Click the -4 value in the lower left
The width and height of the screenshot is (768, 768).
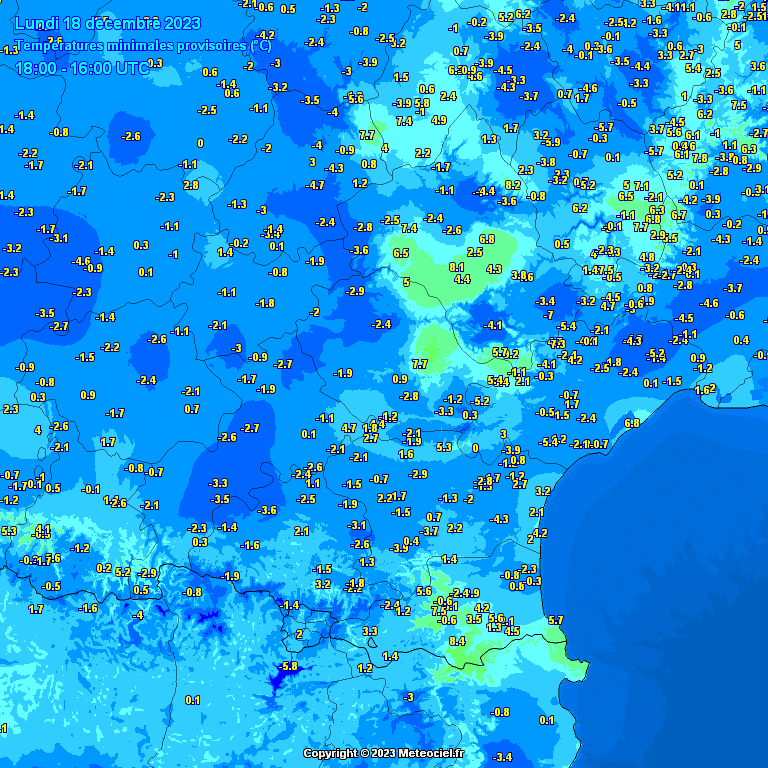click(138, 614)
